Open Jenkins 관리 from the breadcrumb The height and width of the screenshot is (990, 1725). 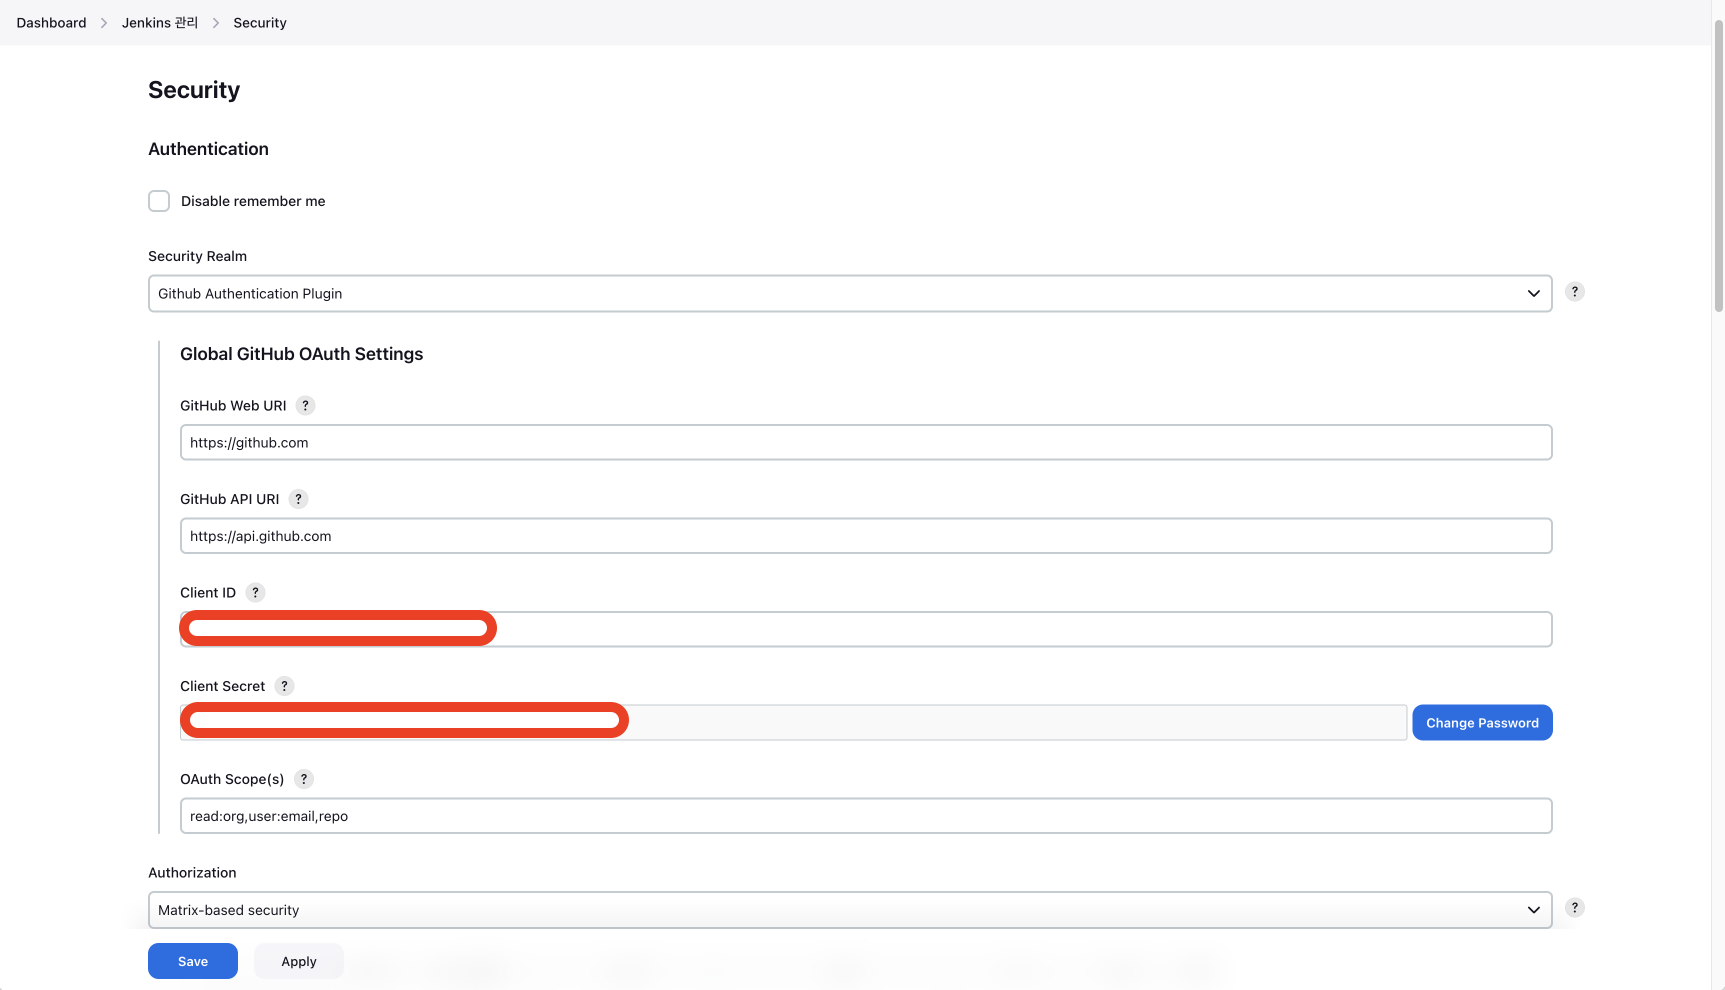tap(159, 22)
